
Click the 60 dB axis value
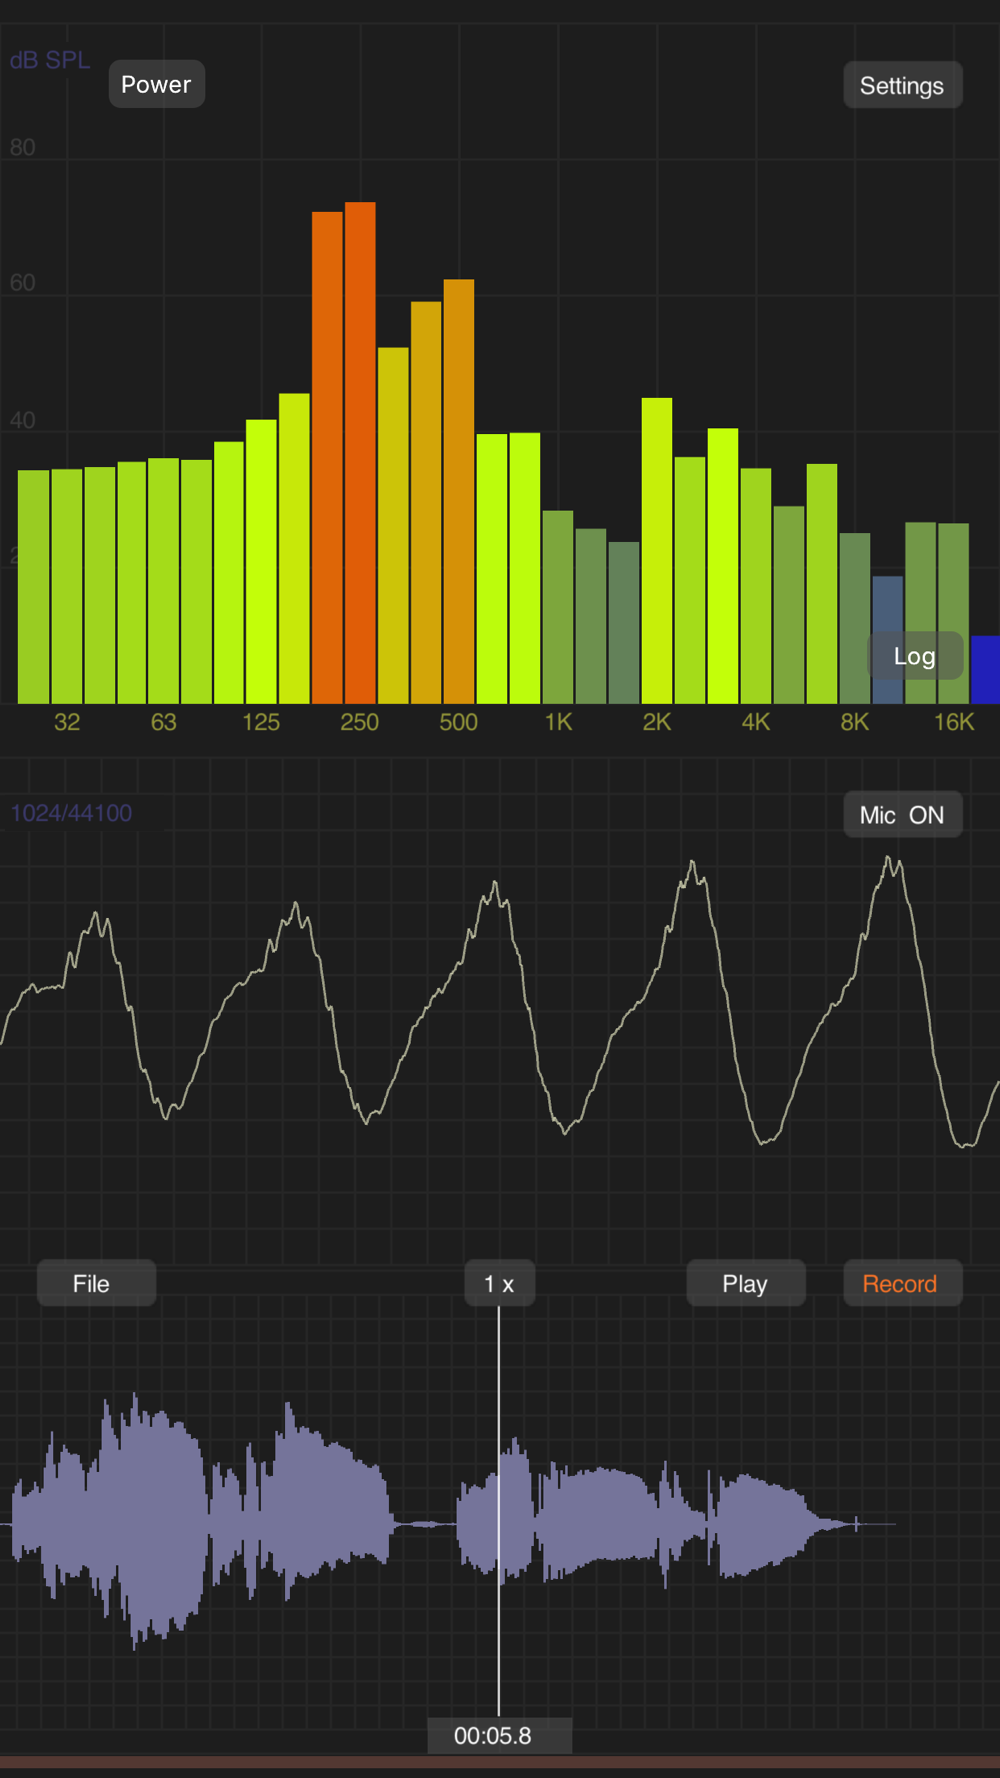(22, 283)
